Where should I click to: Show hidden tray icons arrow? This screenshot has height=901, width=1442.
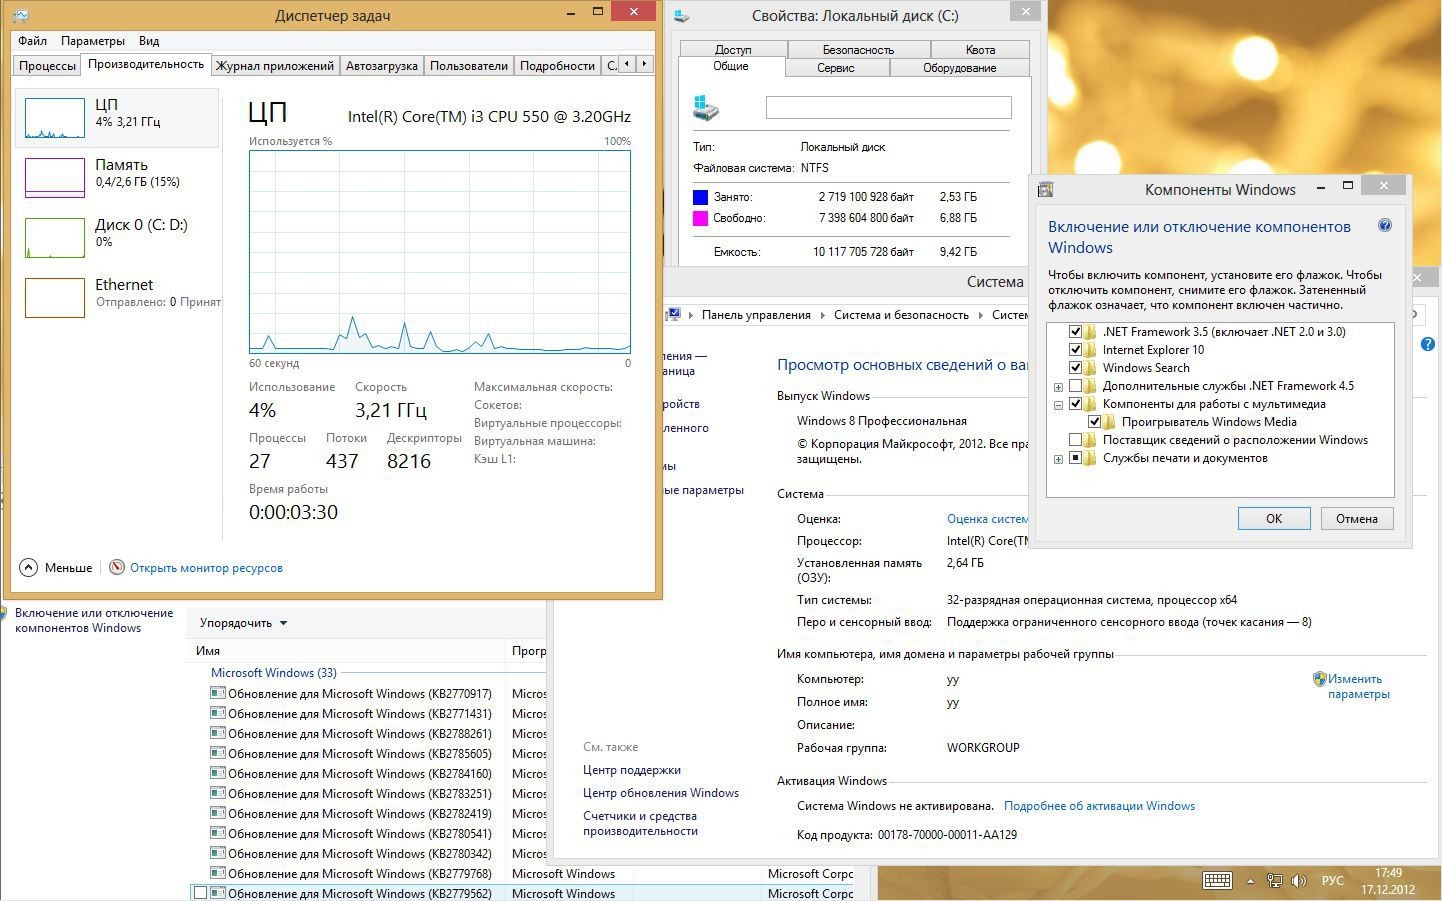pos(1250,881)
